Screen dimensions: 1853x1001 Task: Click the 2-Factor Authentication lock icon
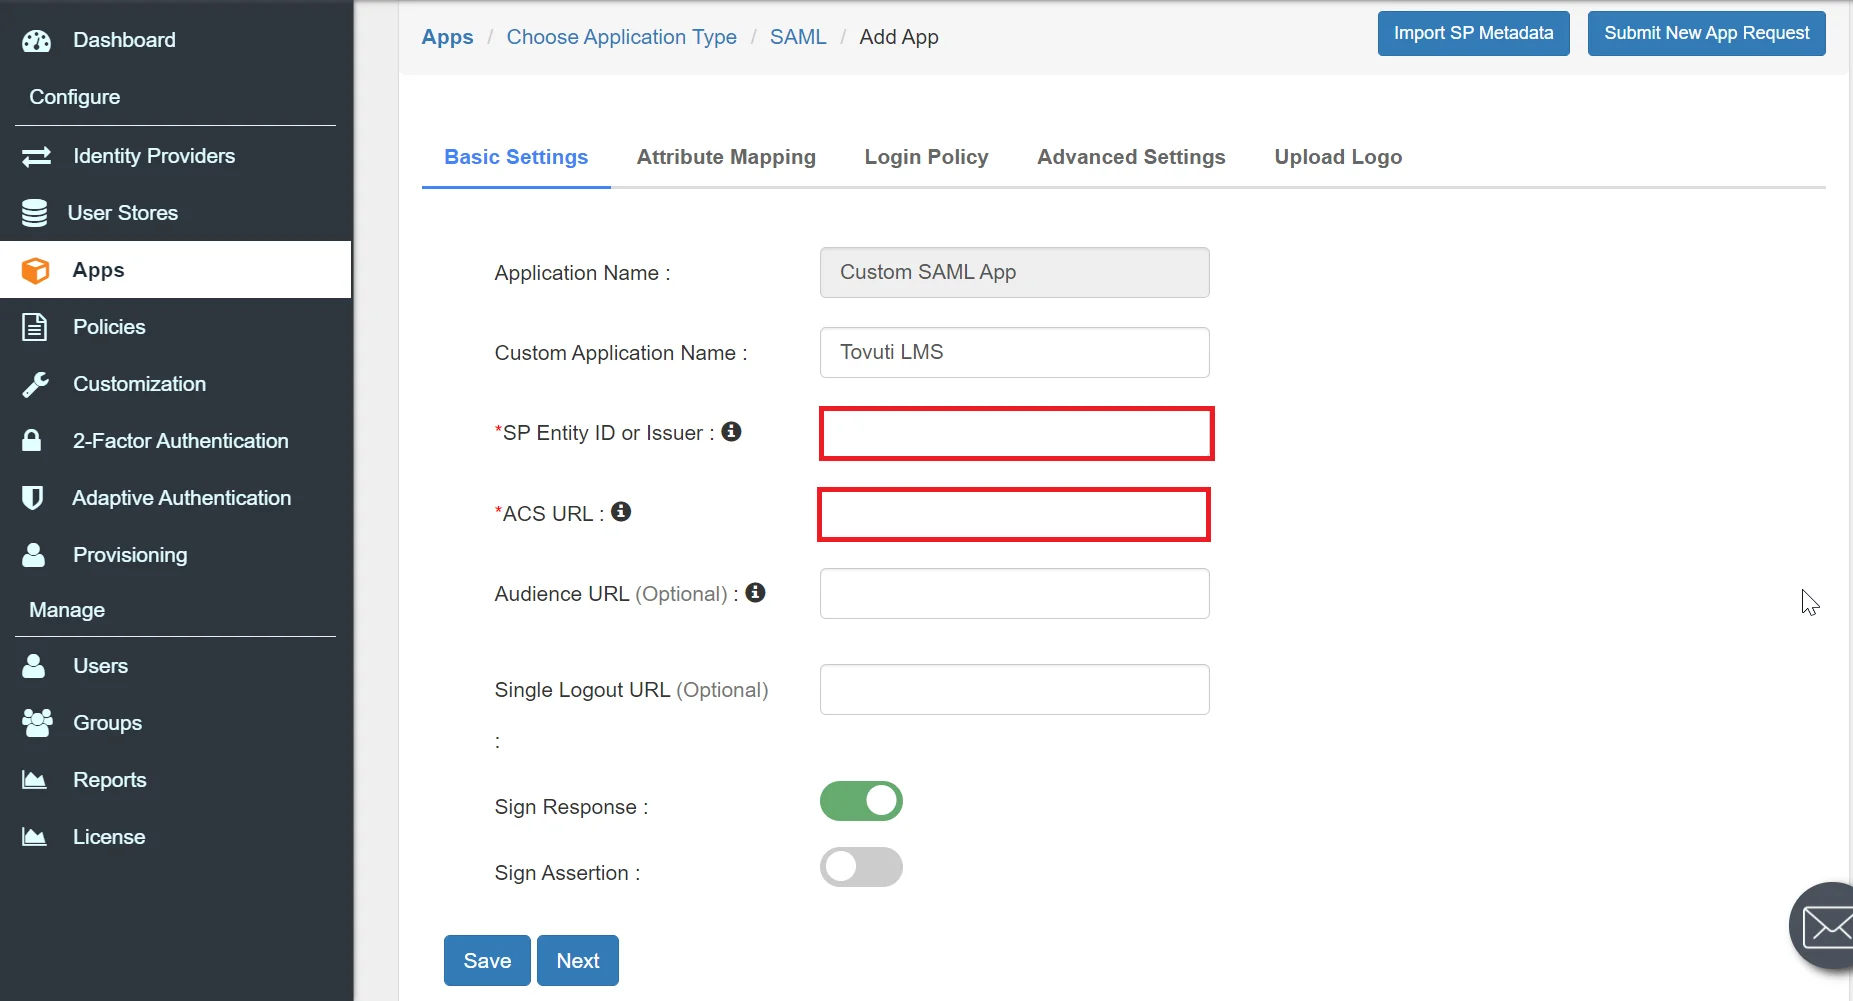tap(32, 441)
